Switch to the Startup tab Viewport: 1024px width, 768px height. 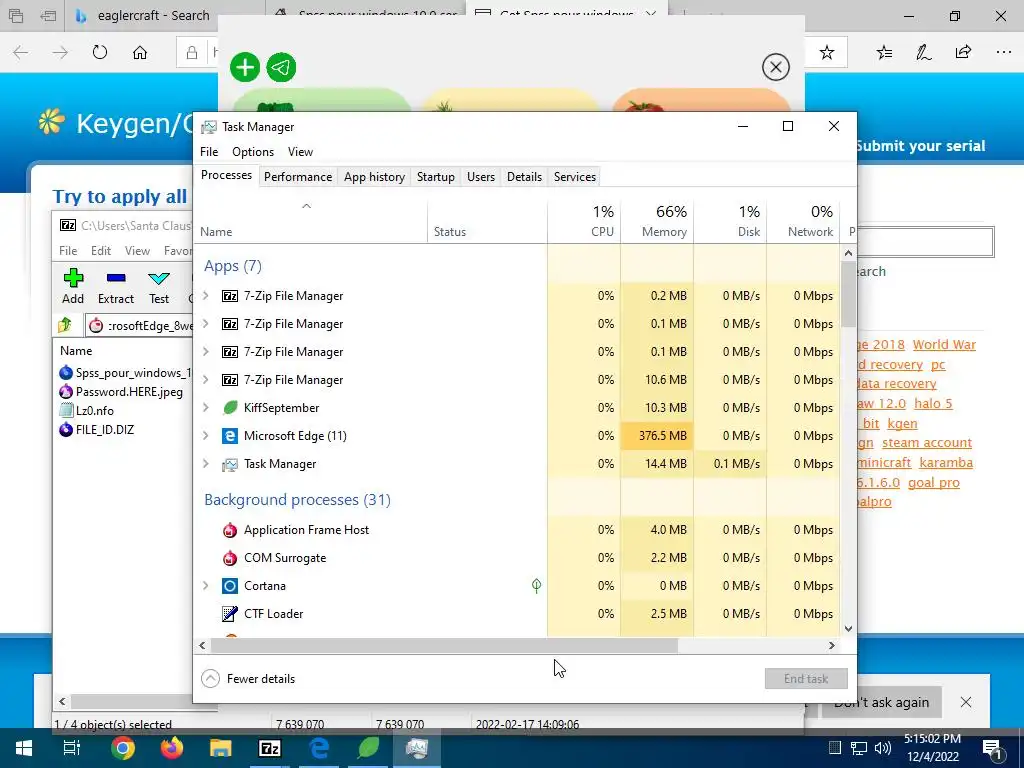(436, 177)
